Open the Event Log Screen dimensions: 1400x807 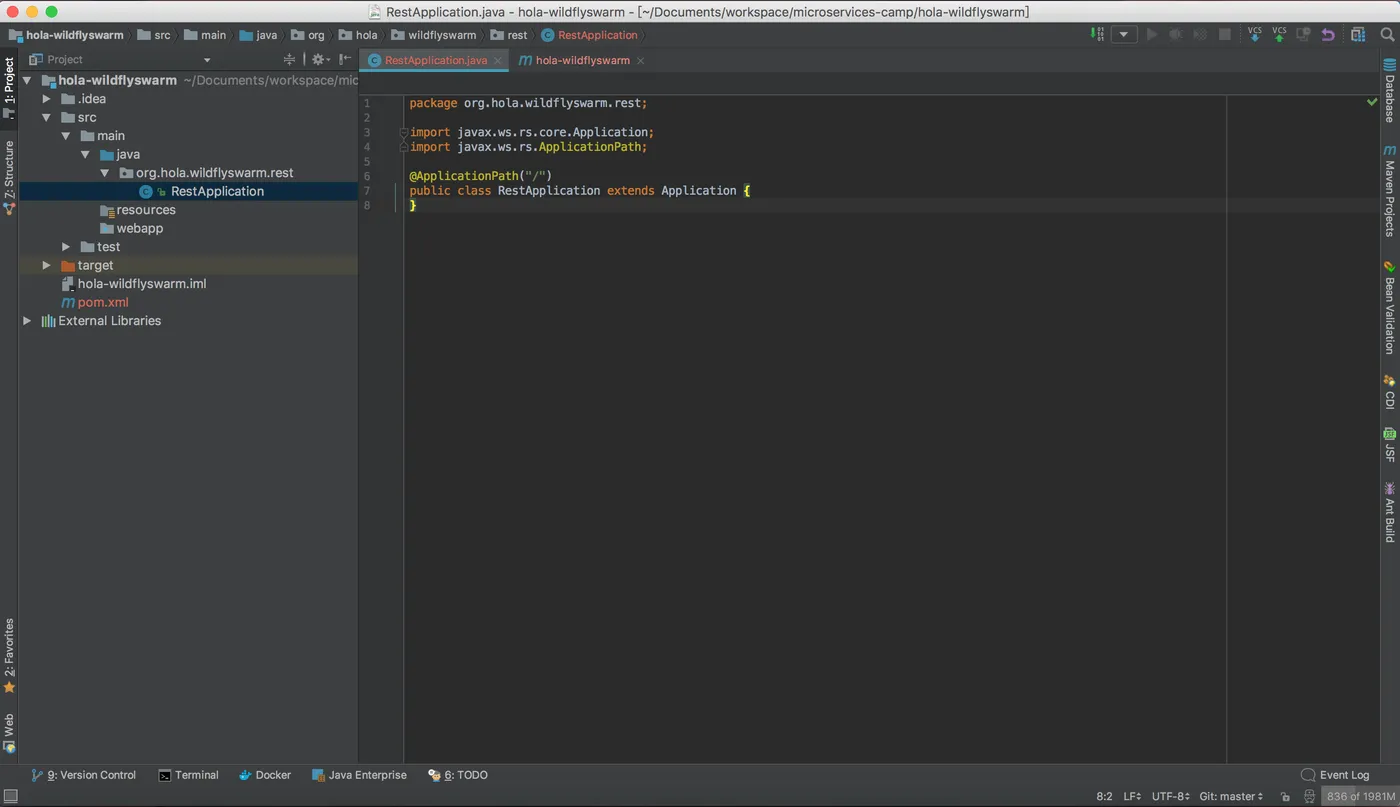click(x=1335, y=775)
